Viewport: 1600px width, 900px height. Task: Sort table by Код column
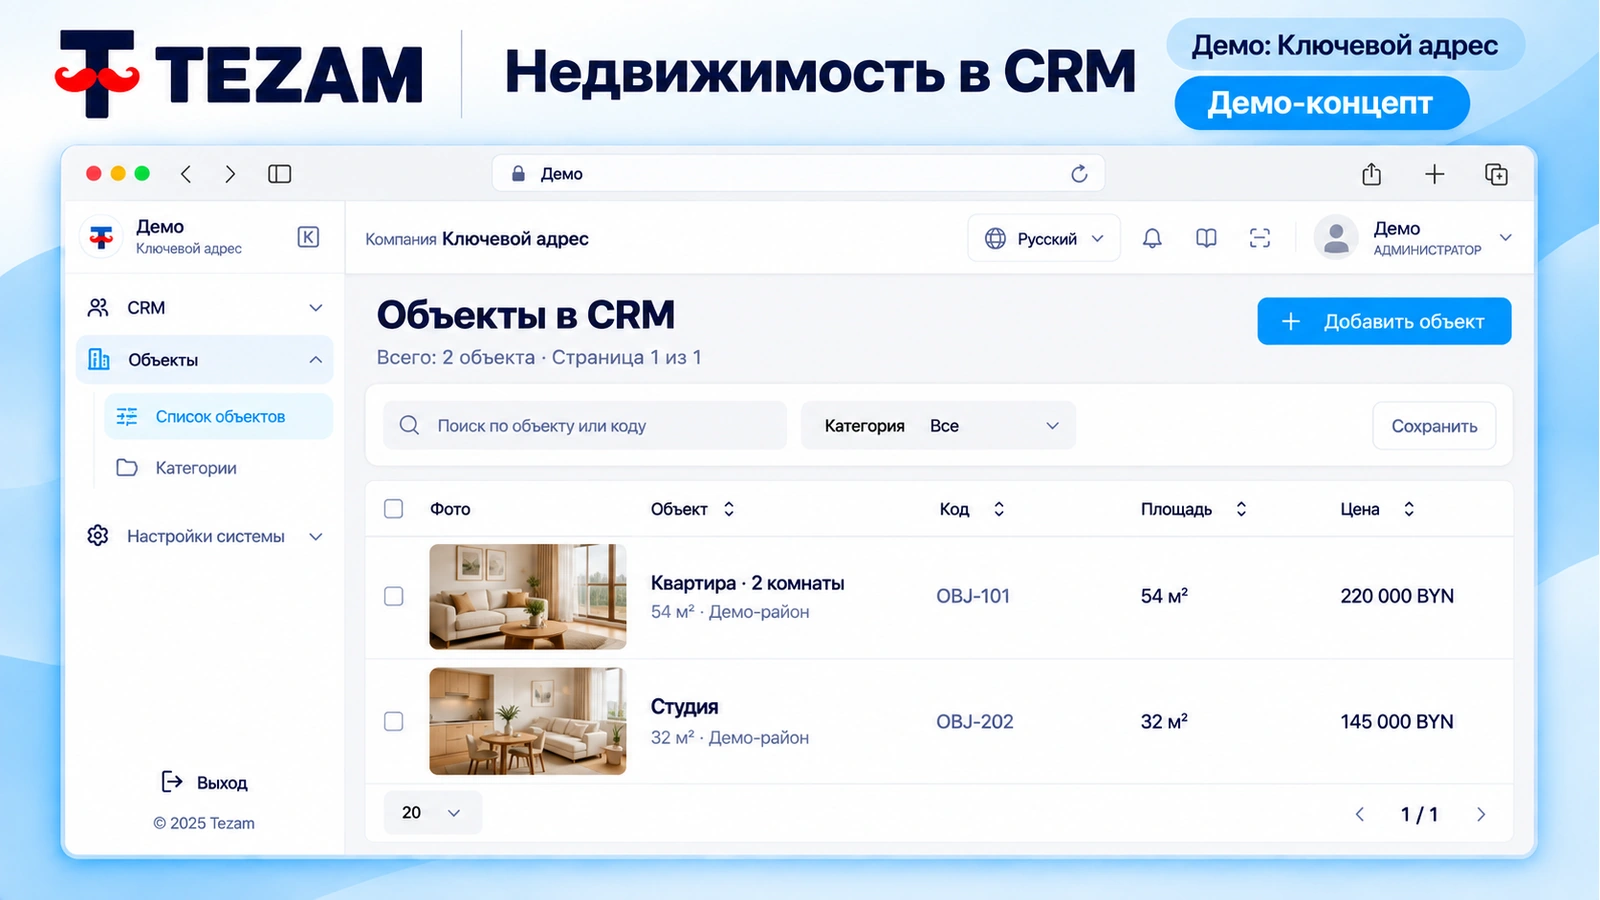pyautogui.click(x=972, y=509)
